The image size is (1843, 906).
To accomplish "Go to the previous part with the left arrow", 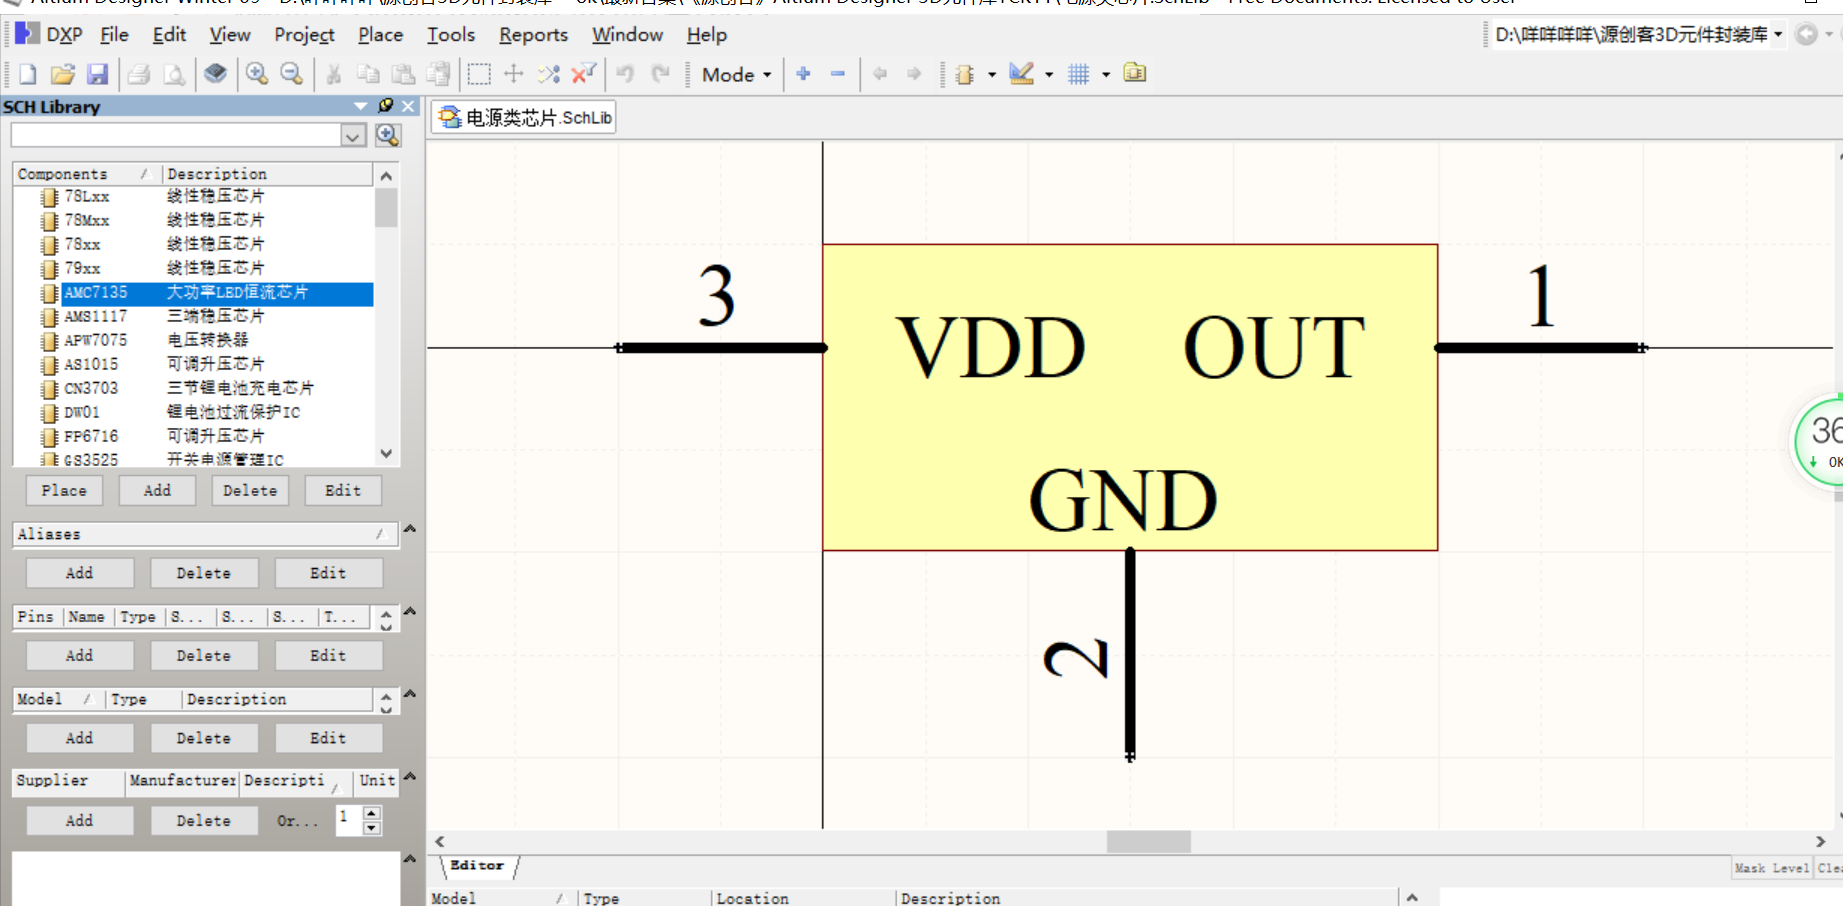I will click(880, 74).
